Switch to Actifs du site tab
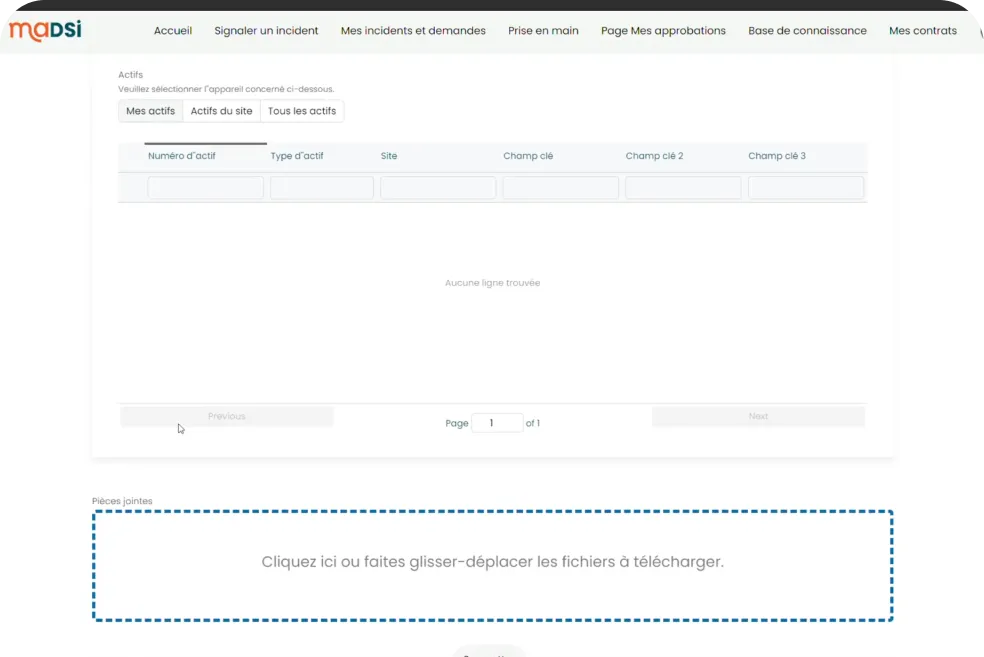The width and height of the screenshot is (984, 657). (221, 111)
